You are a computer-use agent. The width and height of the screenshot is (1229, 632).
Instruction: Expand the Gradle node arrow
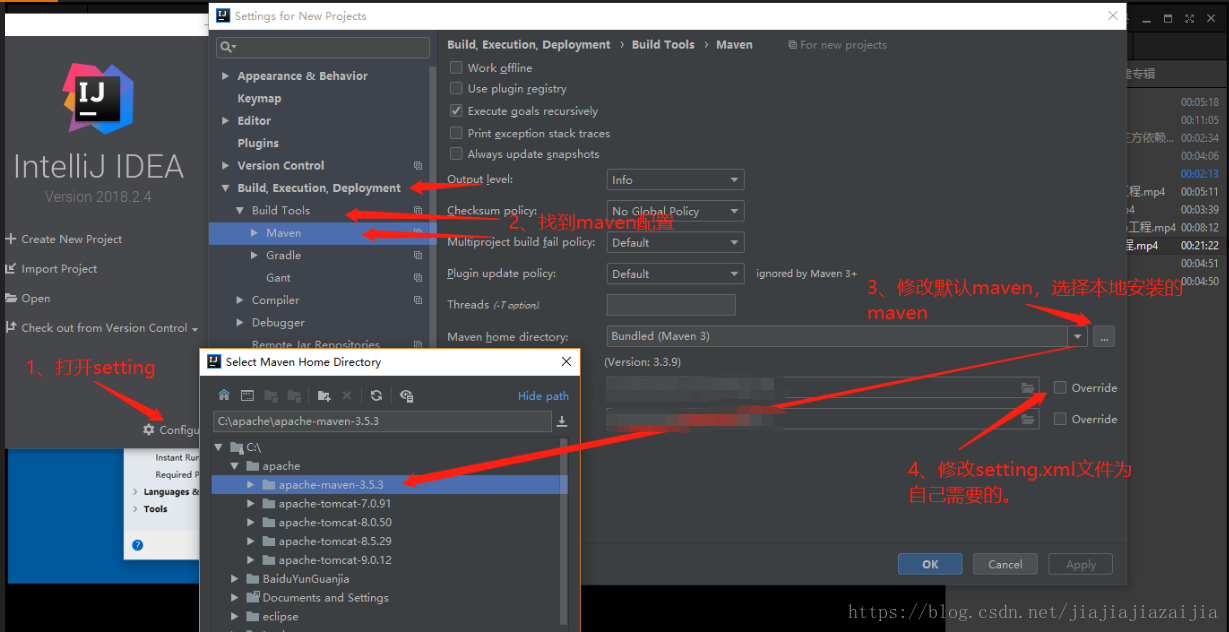point(255,256)
